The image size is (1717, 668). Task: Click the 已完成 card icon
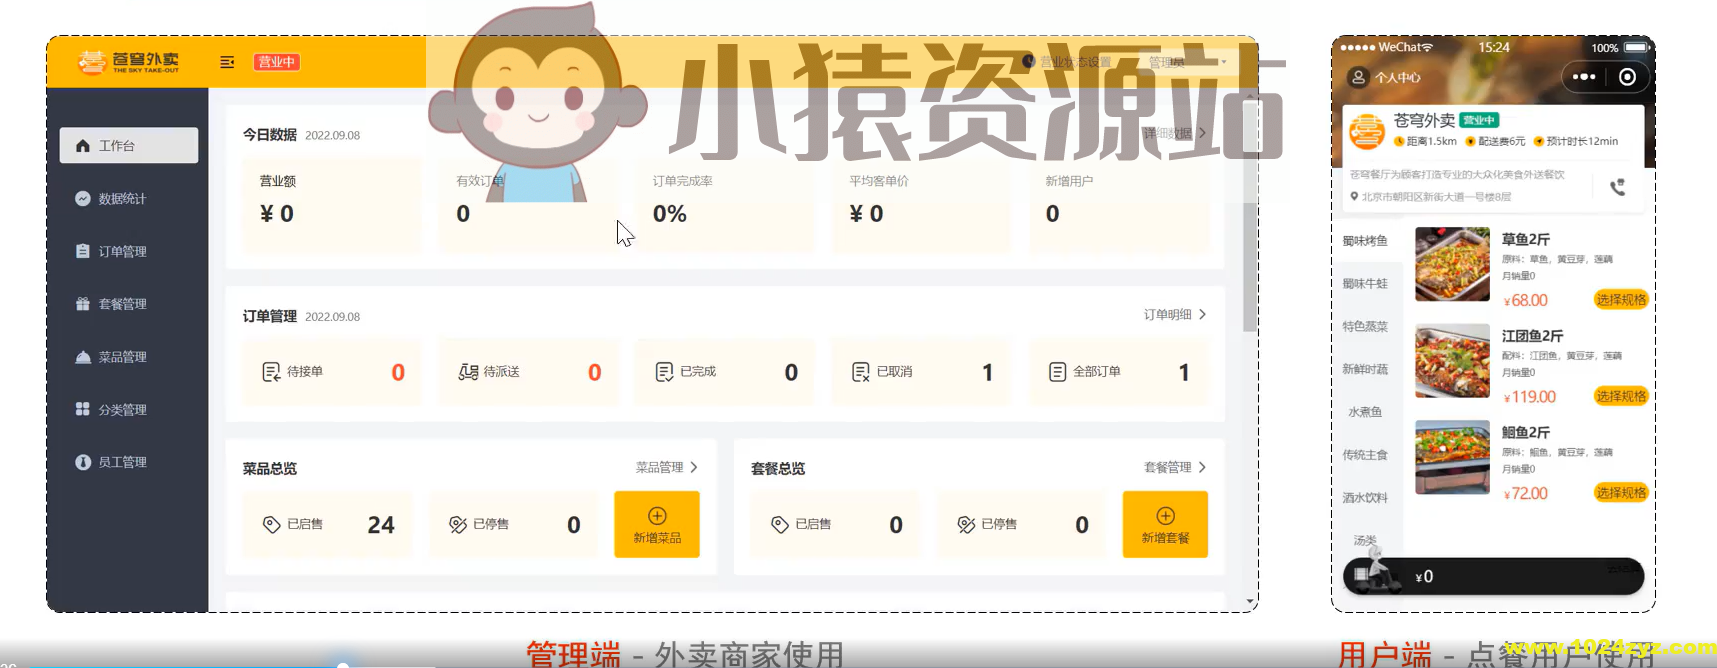664,372
